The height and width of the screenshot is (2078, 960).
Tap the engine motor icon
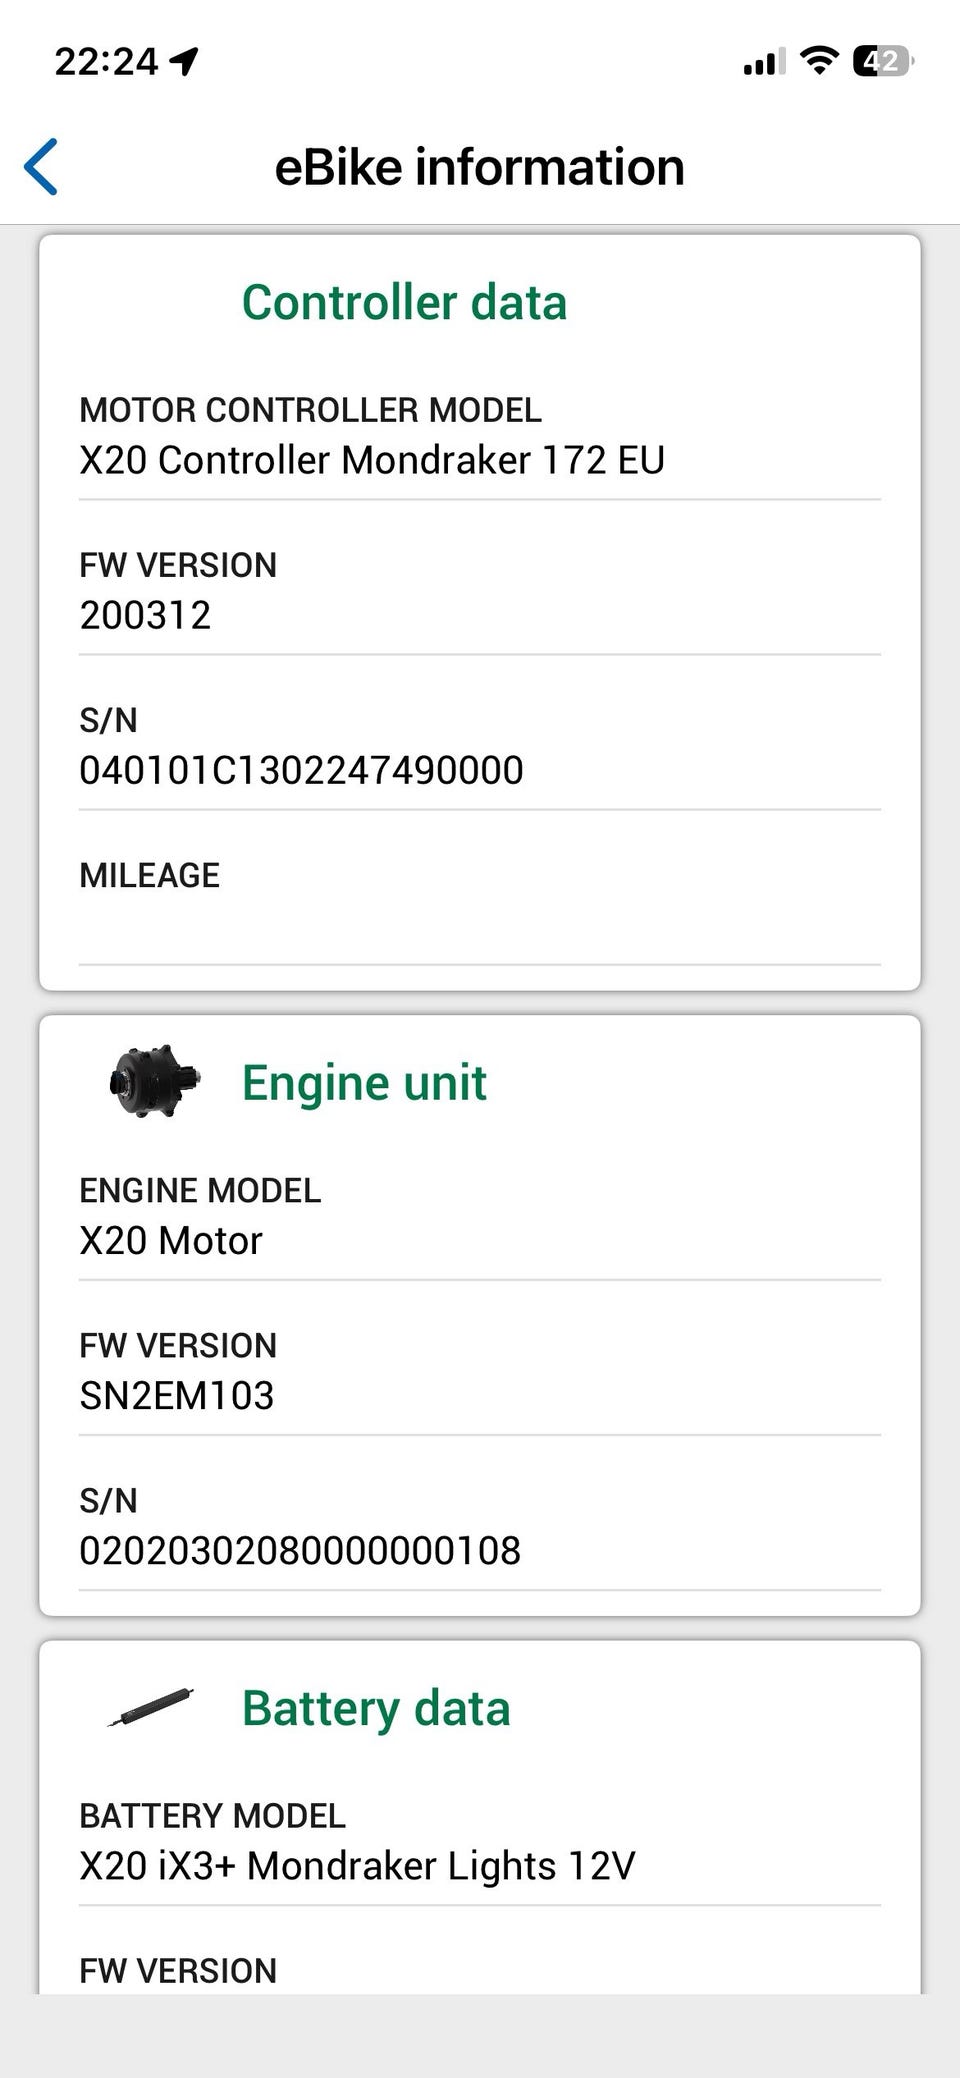154,1081
